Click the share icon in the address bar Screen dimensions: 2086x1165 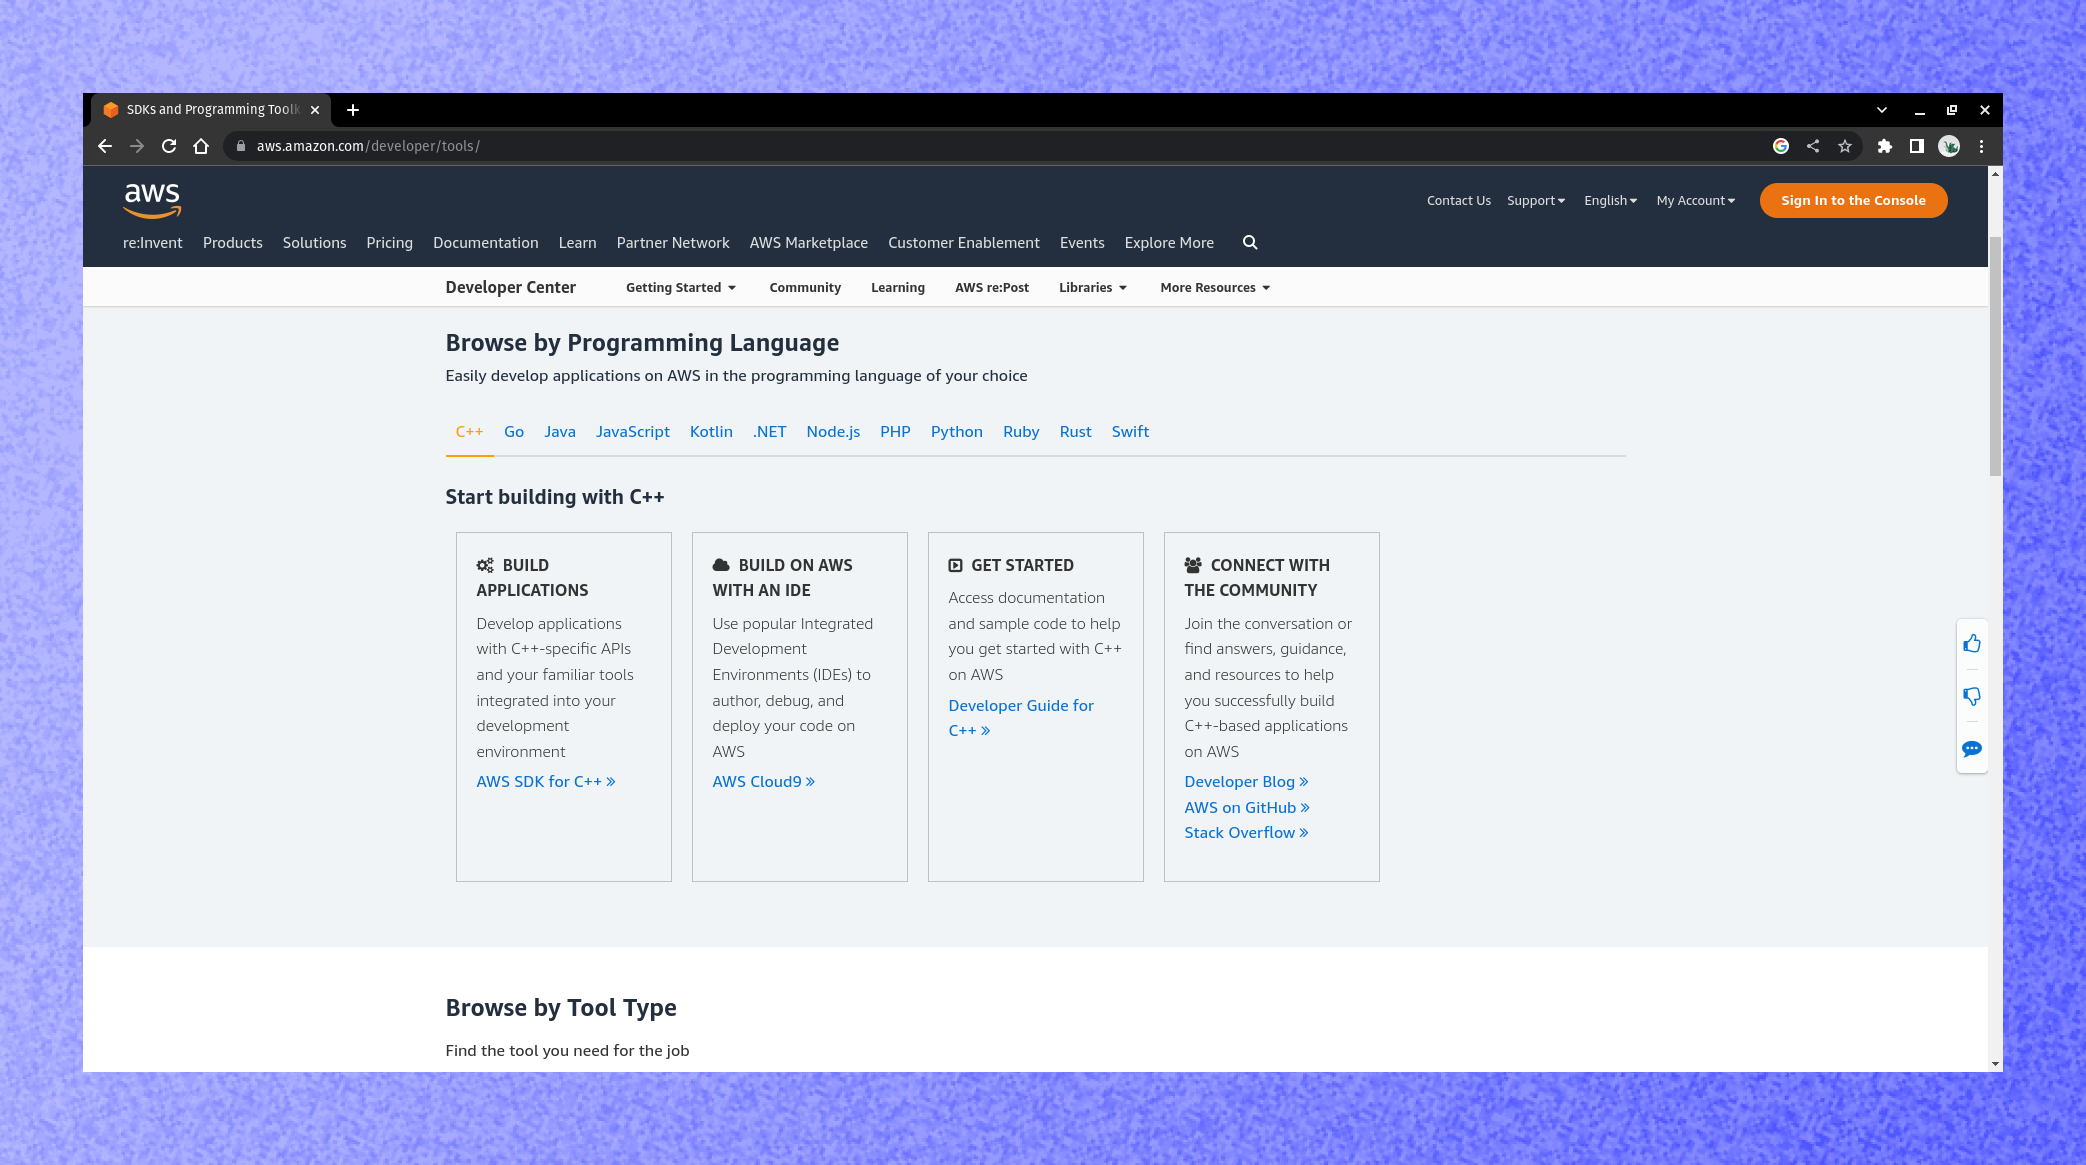[x=1812, y=146]
